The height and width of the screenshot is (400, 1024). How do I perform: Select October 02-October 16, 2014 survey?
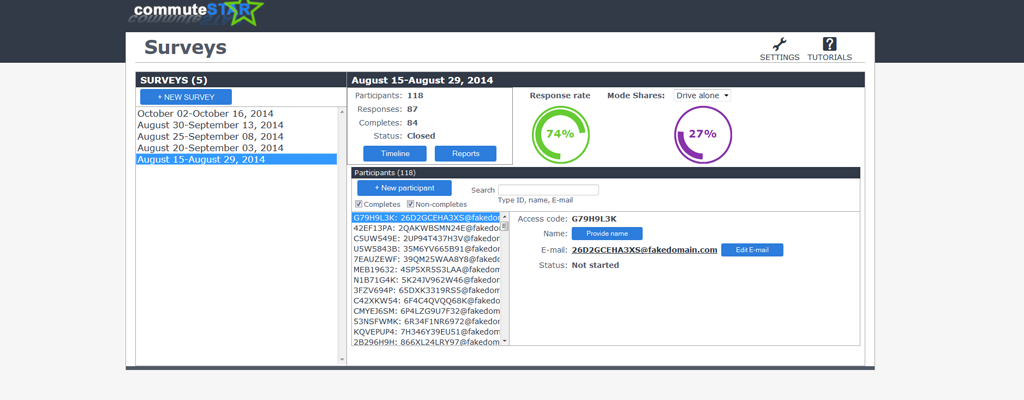click(x=205, y=114)
